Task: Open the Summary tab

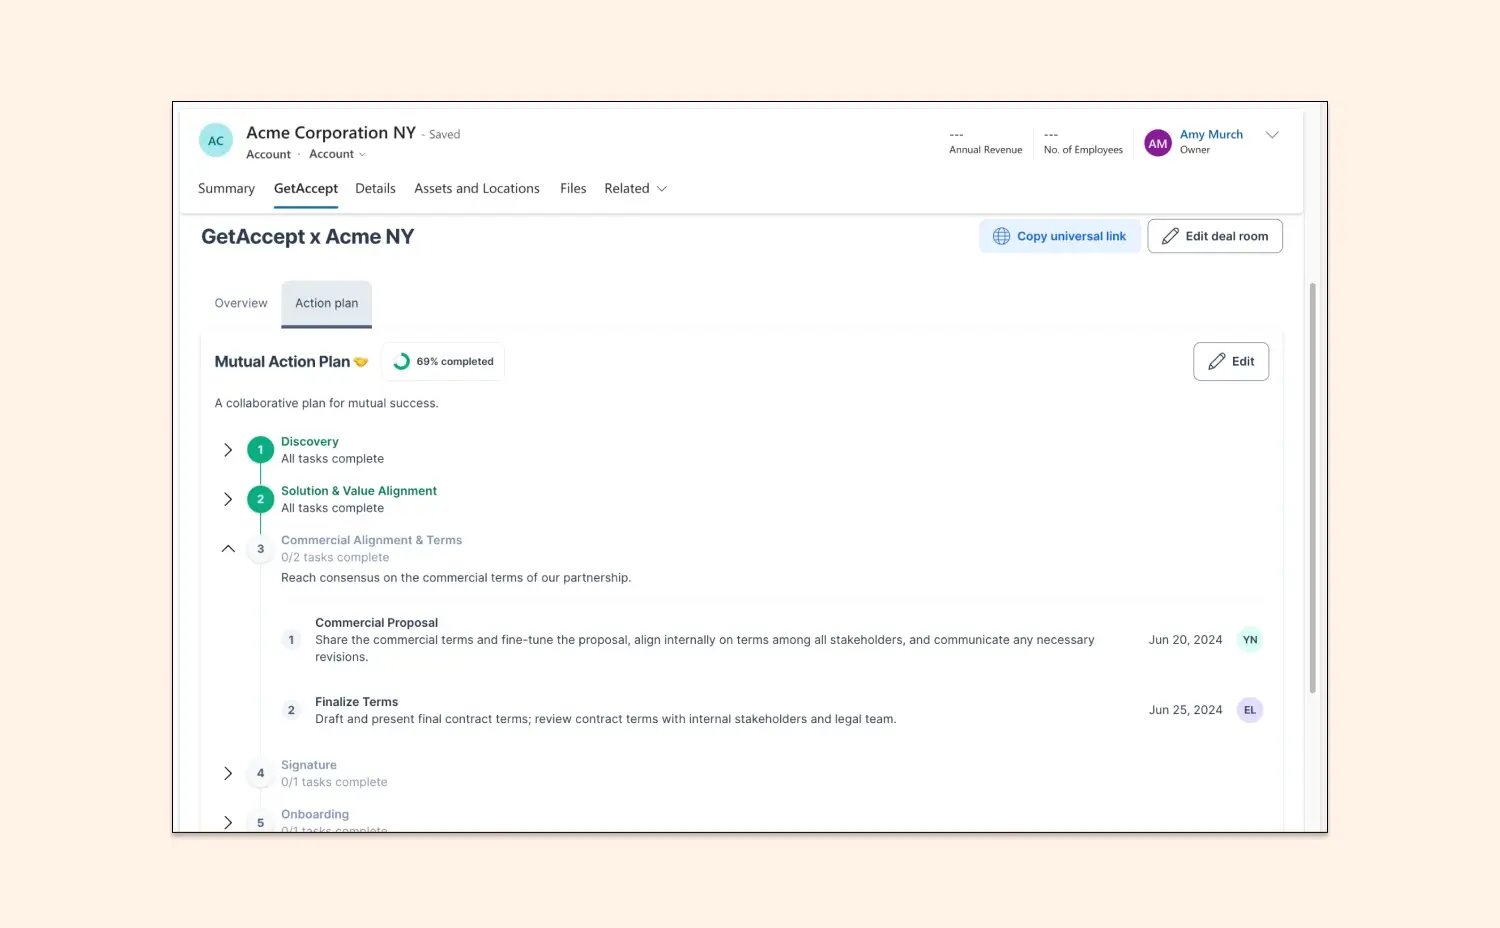Action: (x=226, y=188)
